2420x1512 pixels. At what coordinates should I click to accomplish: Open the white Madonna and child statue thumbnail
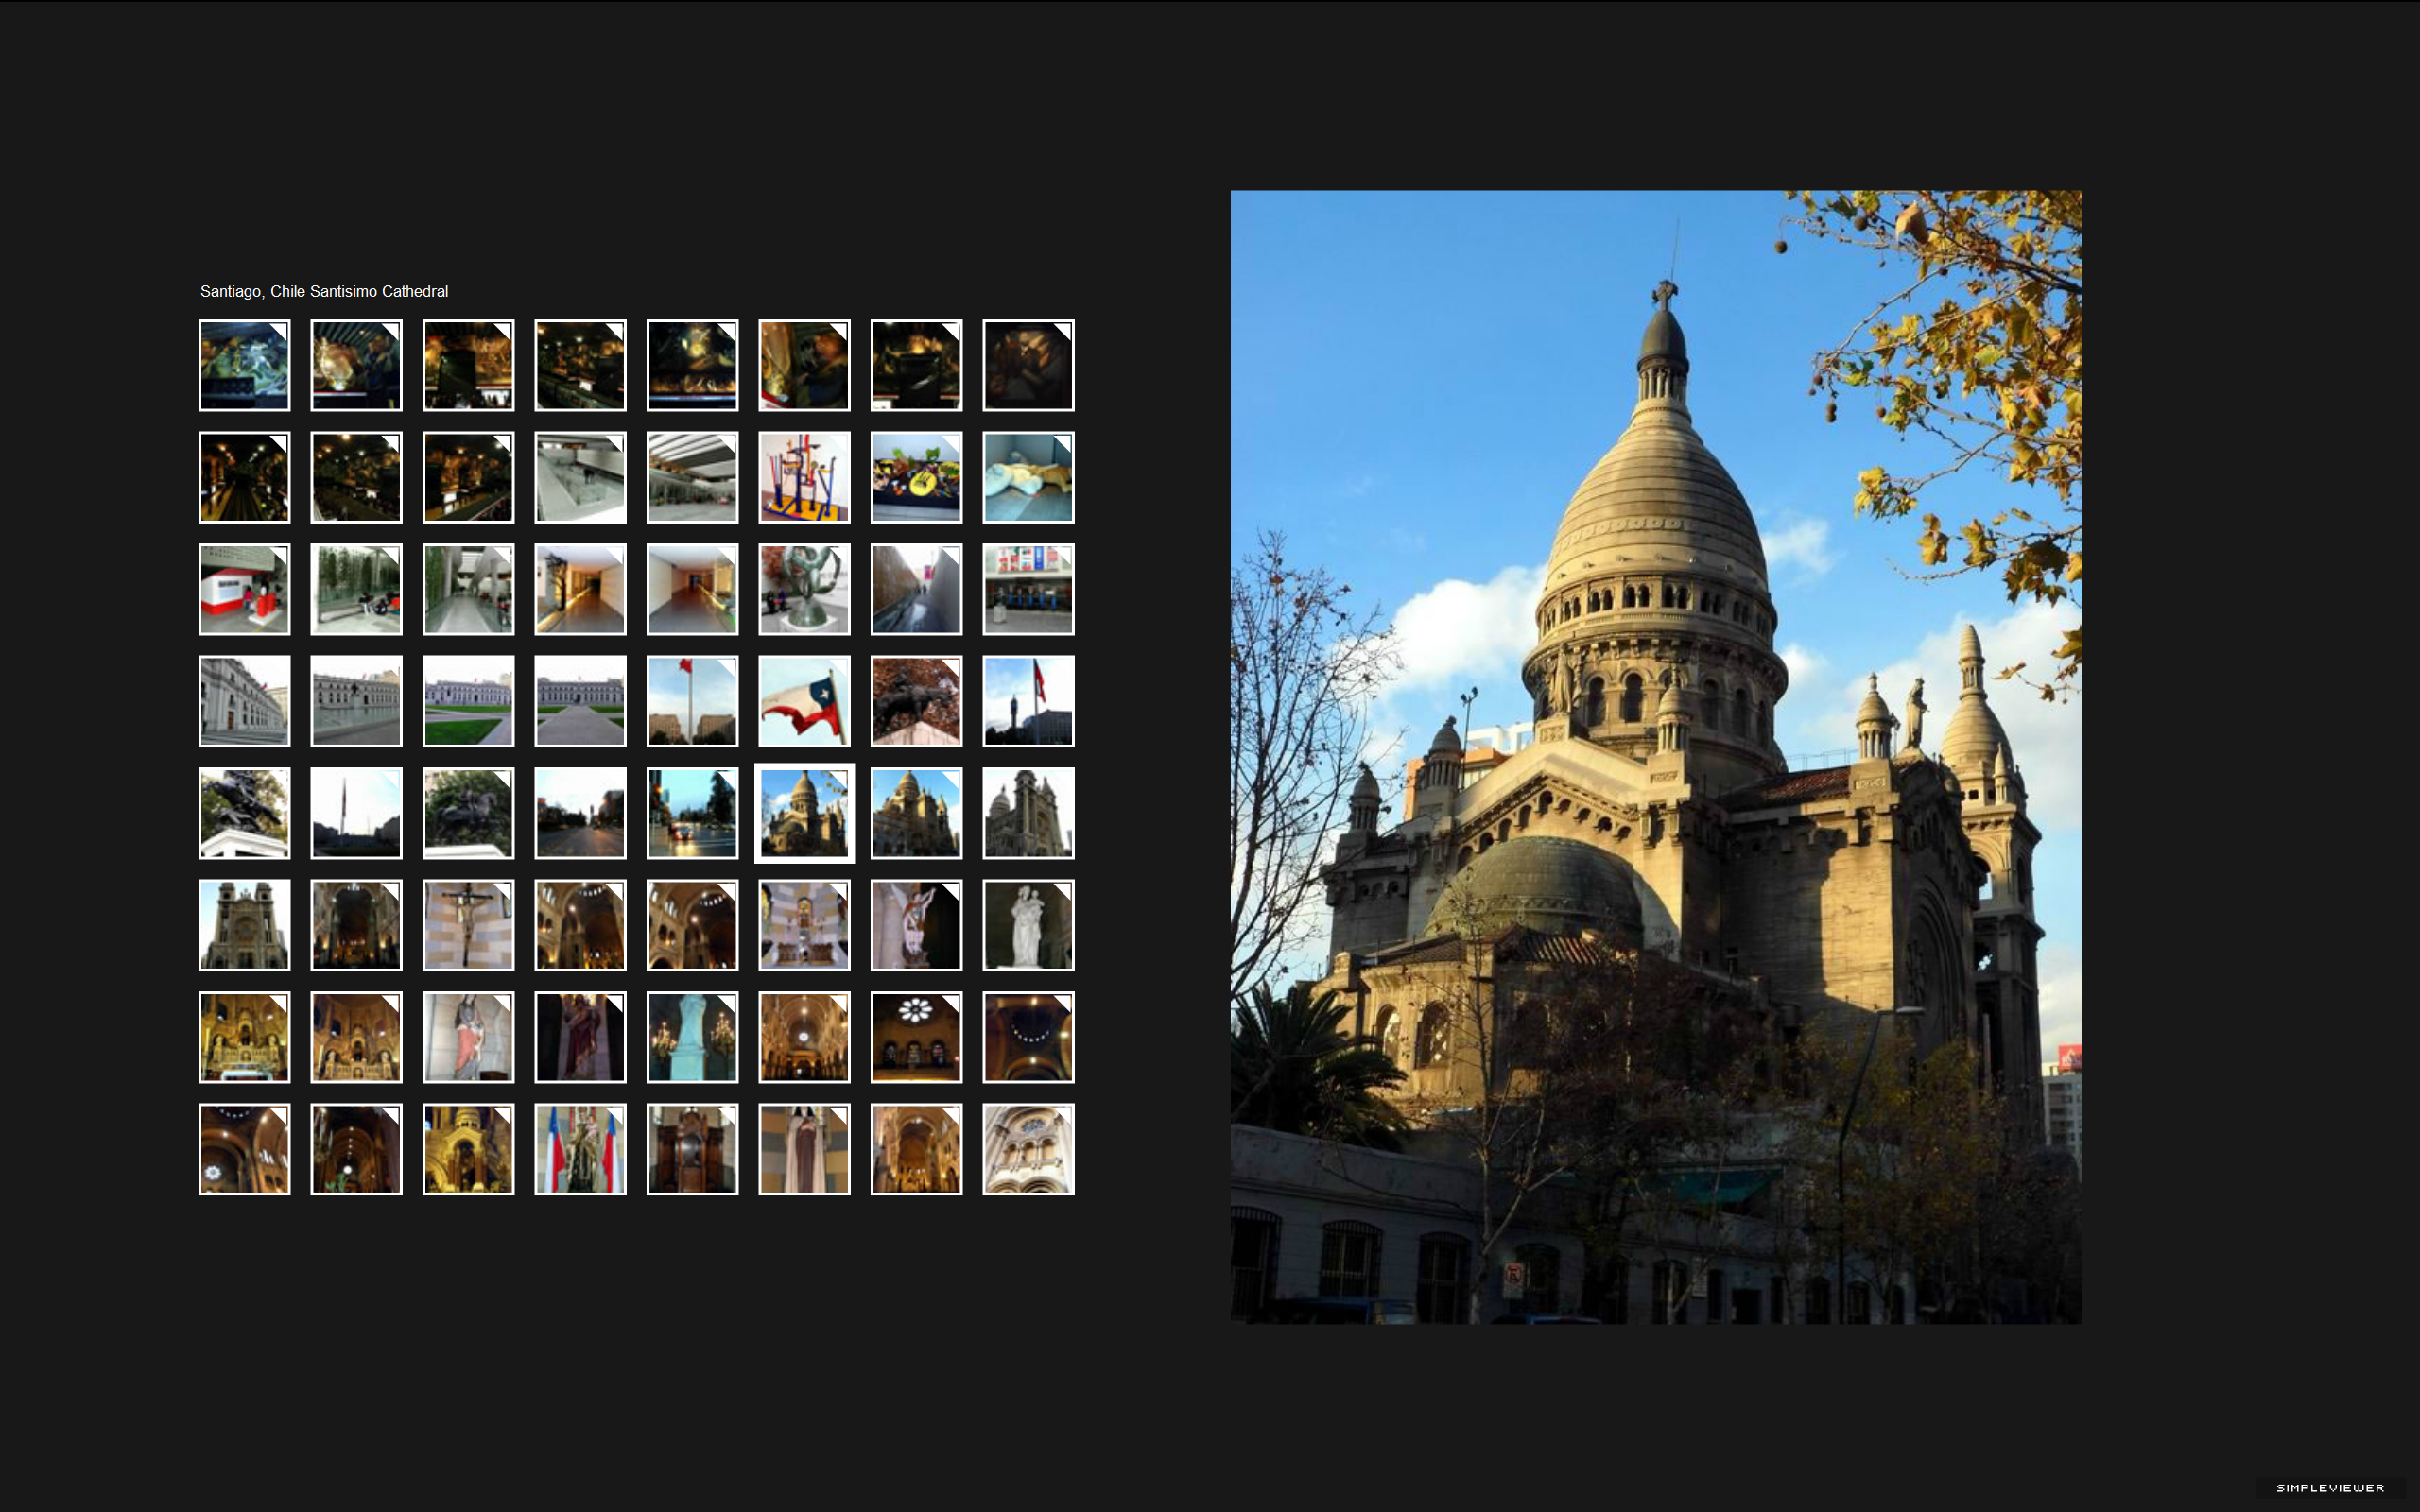tap(1028, 925)
